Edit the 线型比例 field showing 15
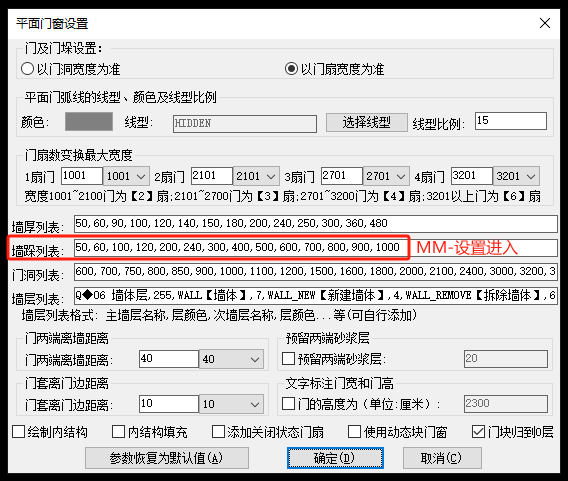Viewport: 568px width, 481px height. click(511, 121)
